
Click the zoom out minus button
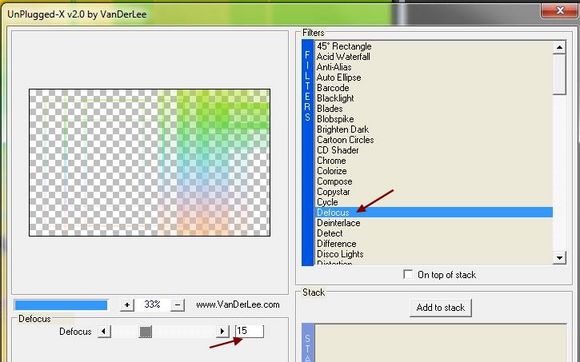coord(178,305)
